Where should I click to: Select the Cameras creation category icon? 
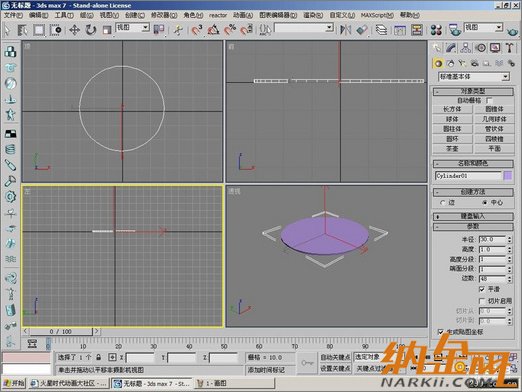tap(474, 63)
